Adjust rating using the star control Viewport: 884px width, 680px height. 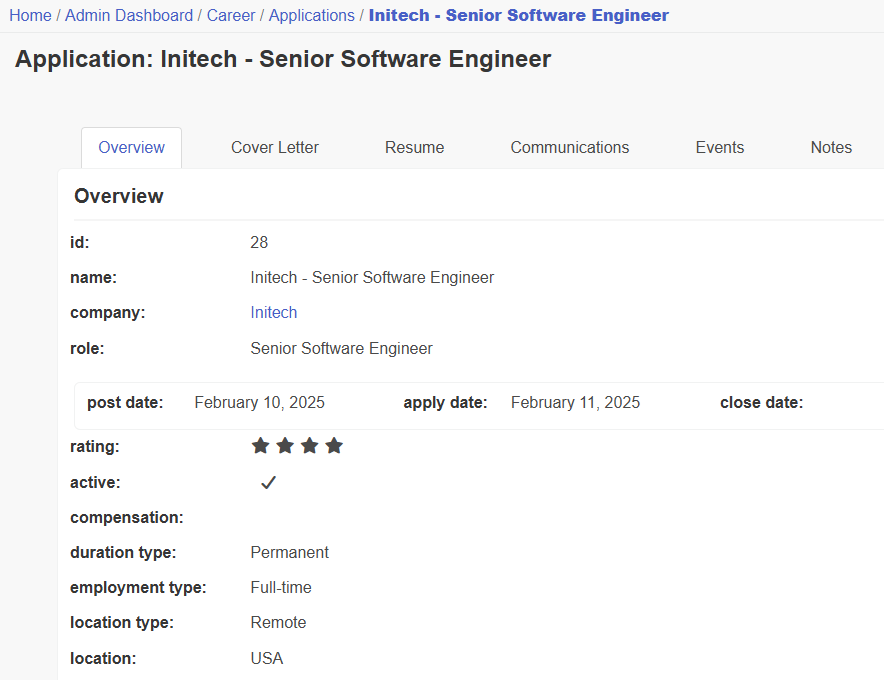(x=297, y=446)
